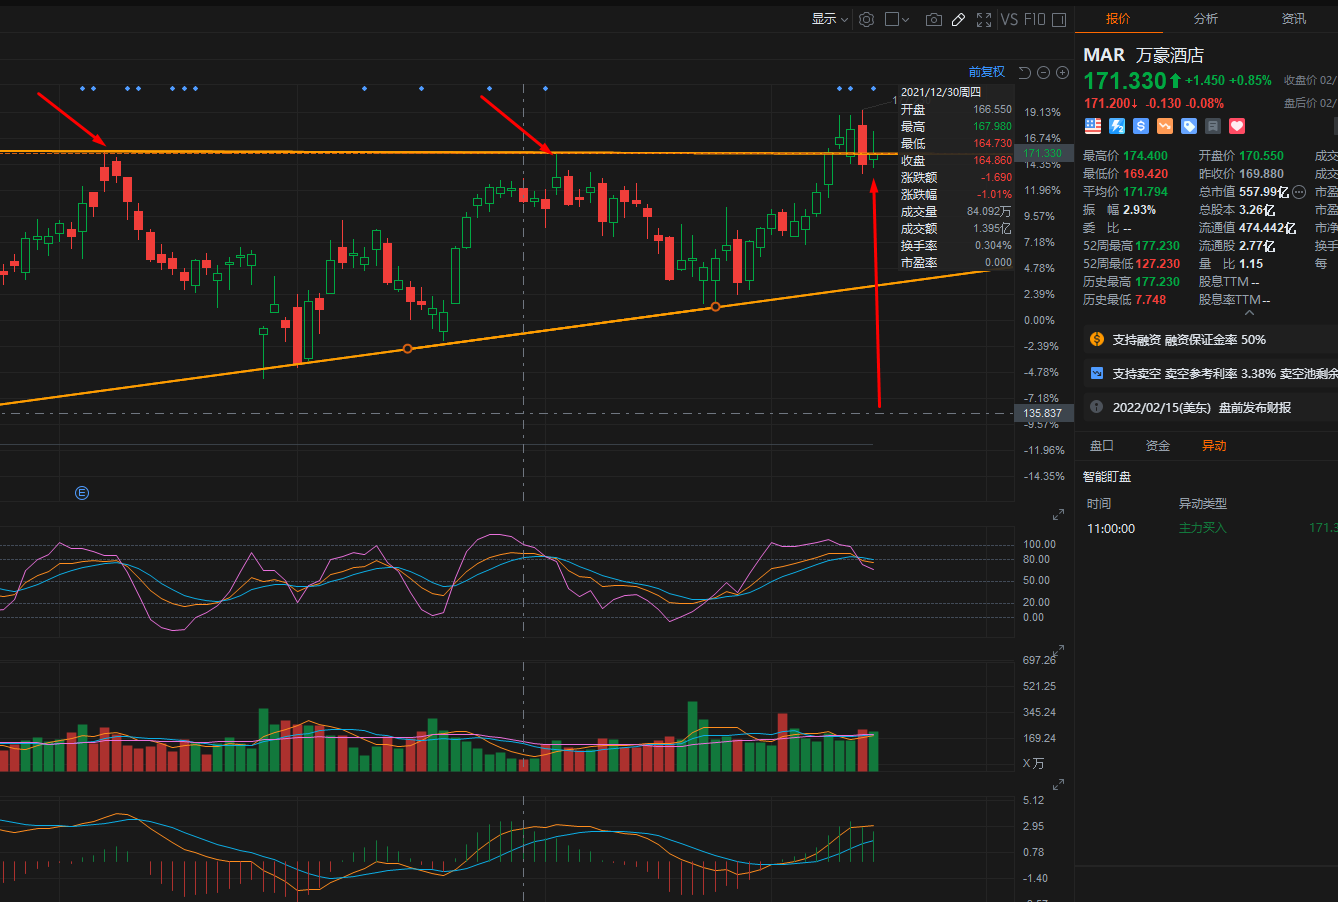Switch to the 资讯 tab

[x=1294, y=19]
